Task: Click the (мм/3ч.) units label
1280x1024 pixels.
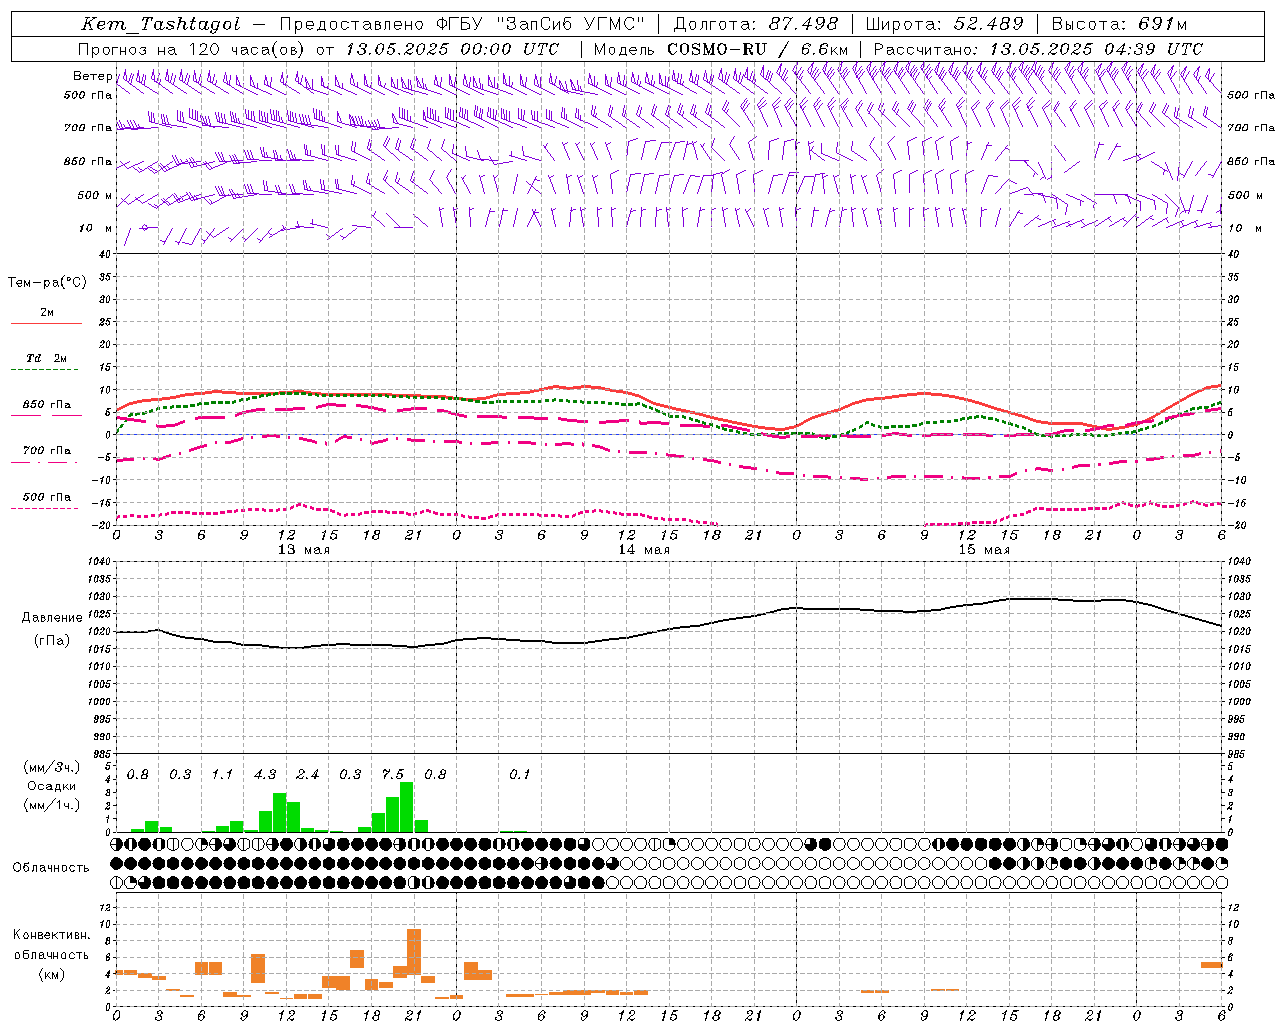Action: click(51, 767)
